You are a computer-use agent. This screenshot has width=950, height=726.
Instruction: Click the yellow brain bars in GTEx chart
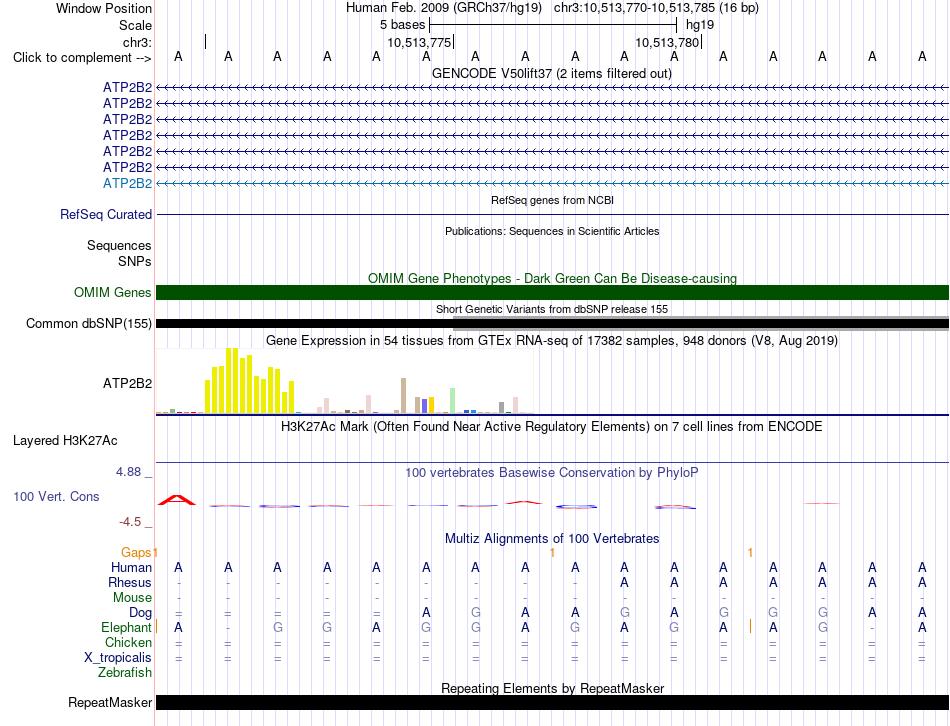250,382
